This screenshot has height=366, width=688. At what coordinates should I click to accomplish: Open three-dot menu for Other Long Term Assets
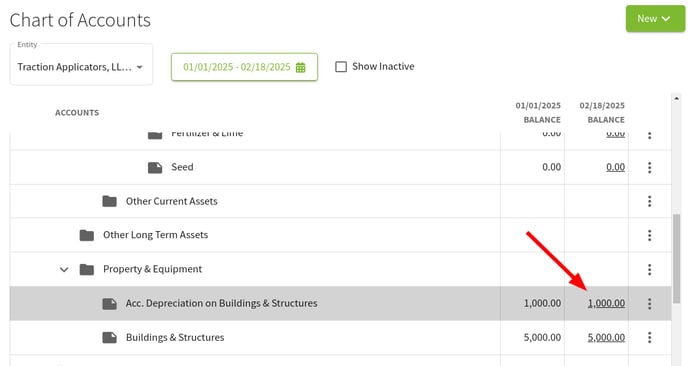[x=649, y=235]
